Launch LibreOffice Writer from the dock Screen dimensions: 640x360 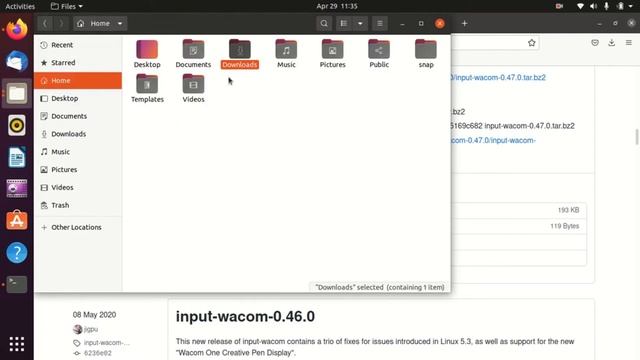pos(17,157)
